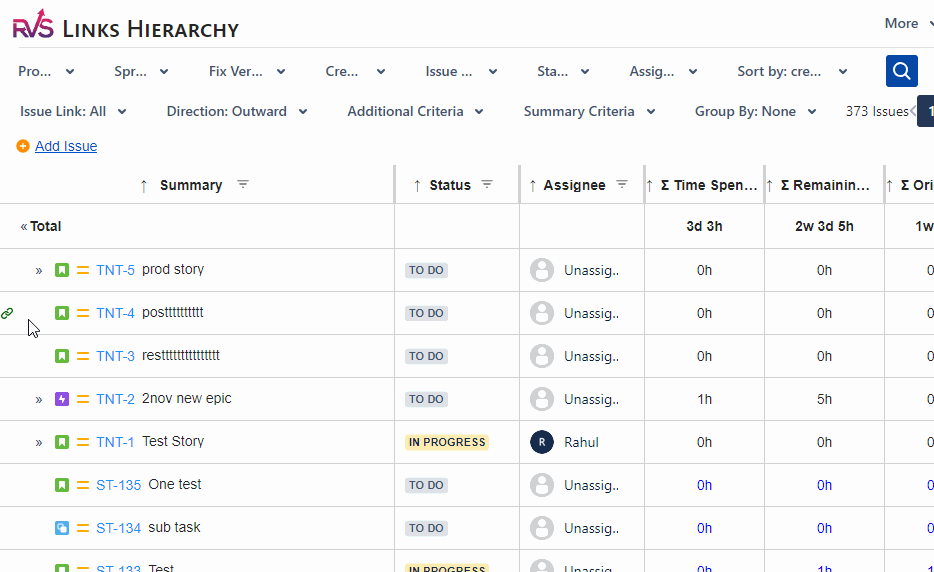Toggle sort arrow on Summary column
Screen dimensions: 934x572
click(144, 186)
